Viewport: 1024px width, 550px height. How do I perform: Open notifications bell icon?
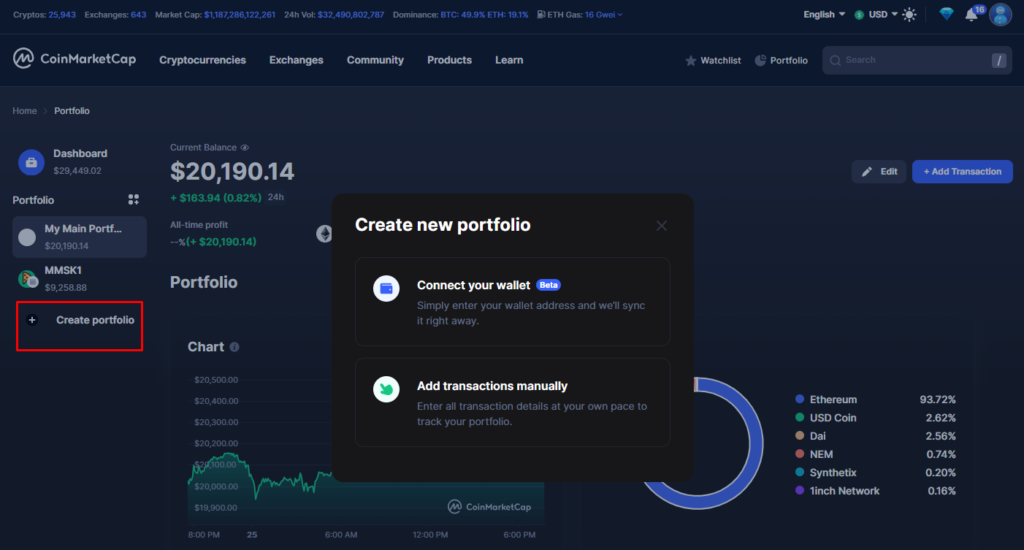(x=971, y=14)
